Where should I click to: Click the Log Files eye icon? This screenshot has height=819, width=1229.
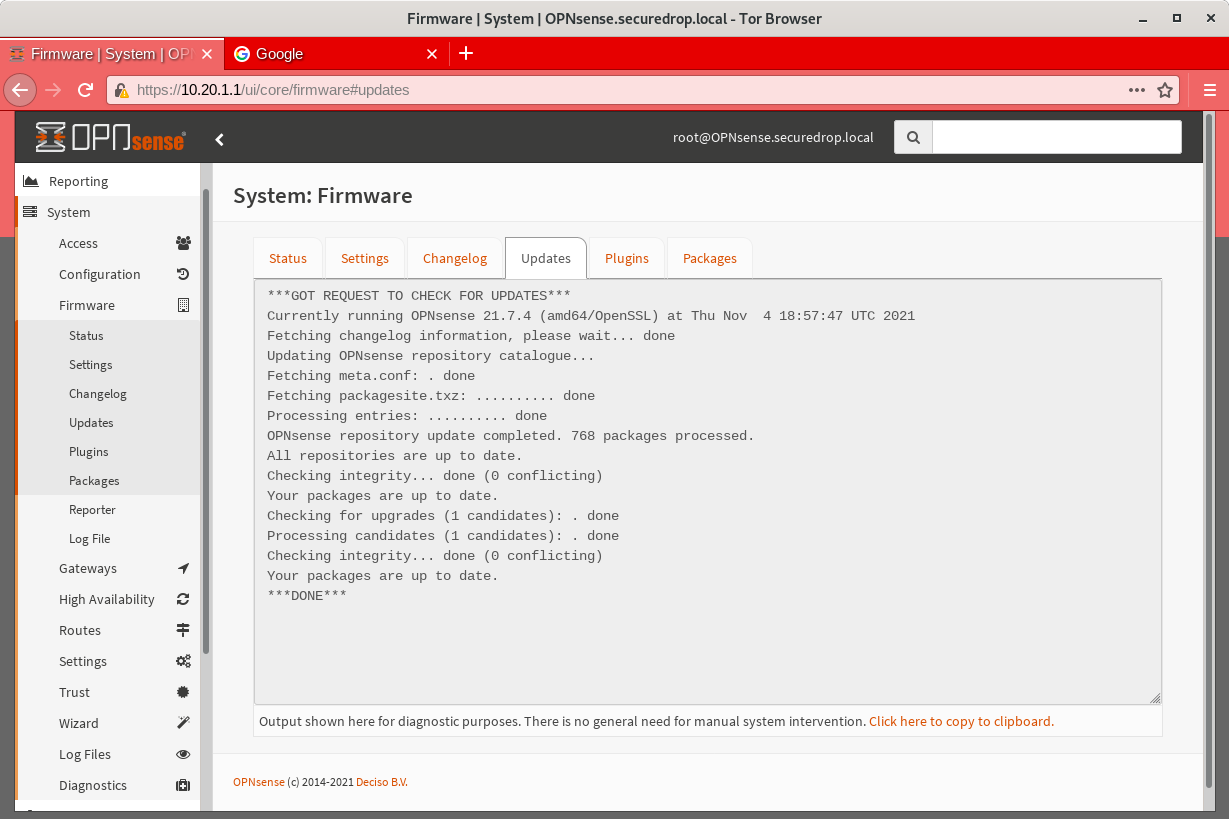182,754
